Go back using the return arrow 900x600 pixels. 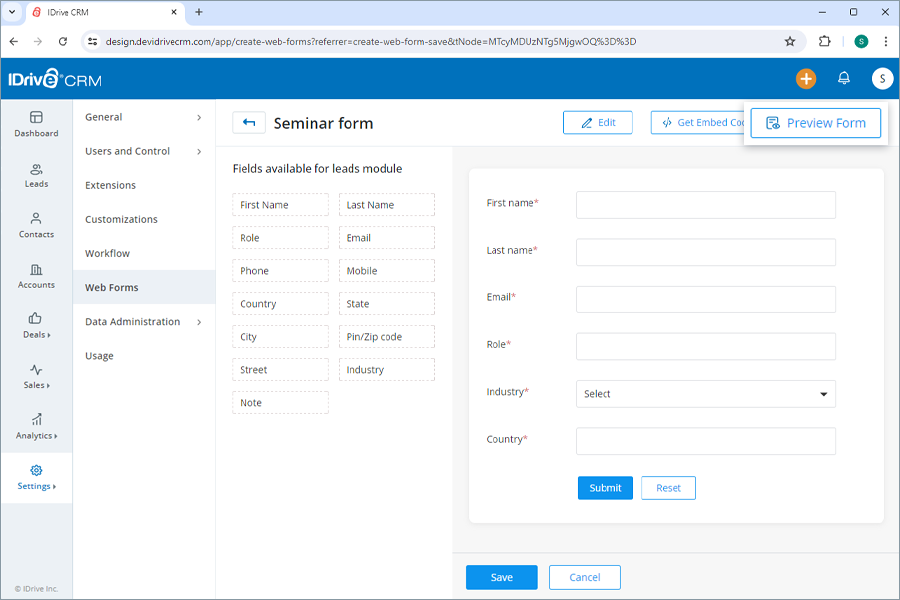248,122
